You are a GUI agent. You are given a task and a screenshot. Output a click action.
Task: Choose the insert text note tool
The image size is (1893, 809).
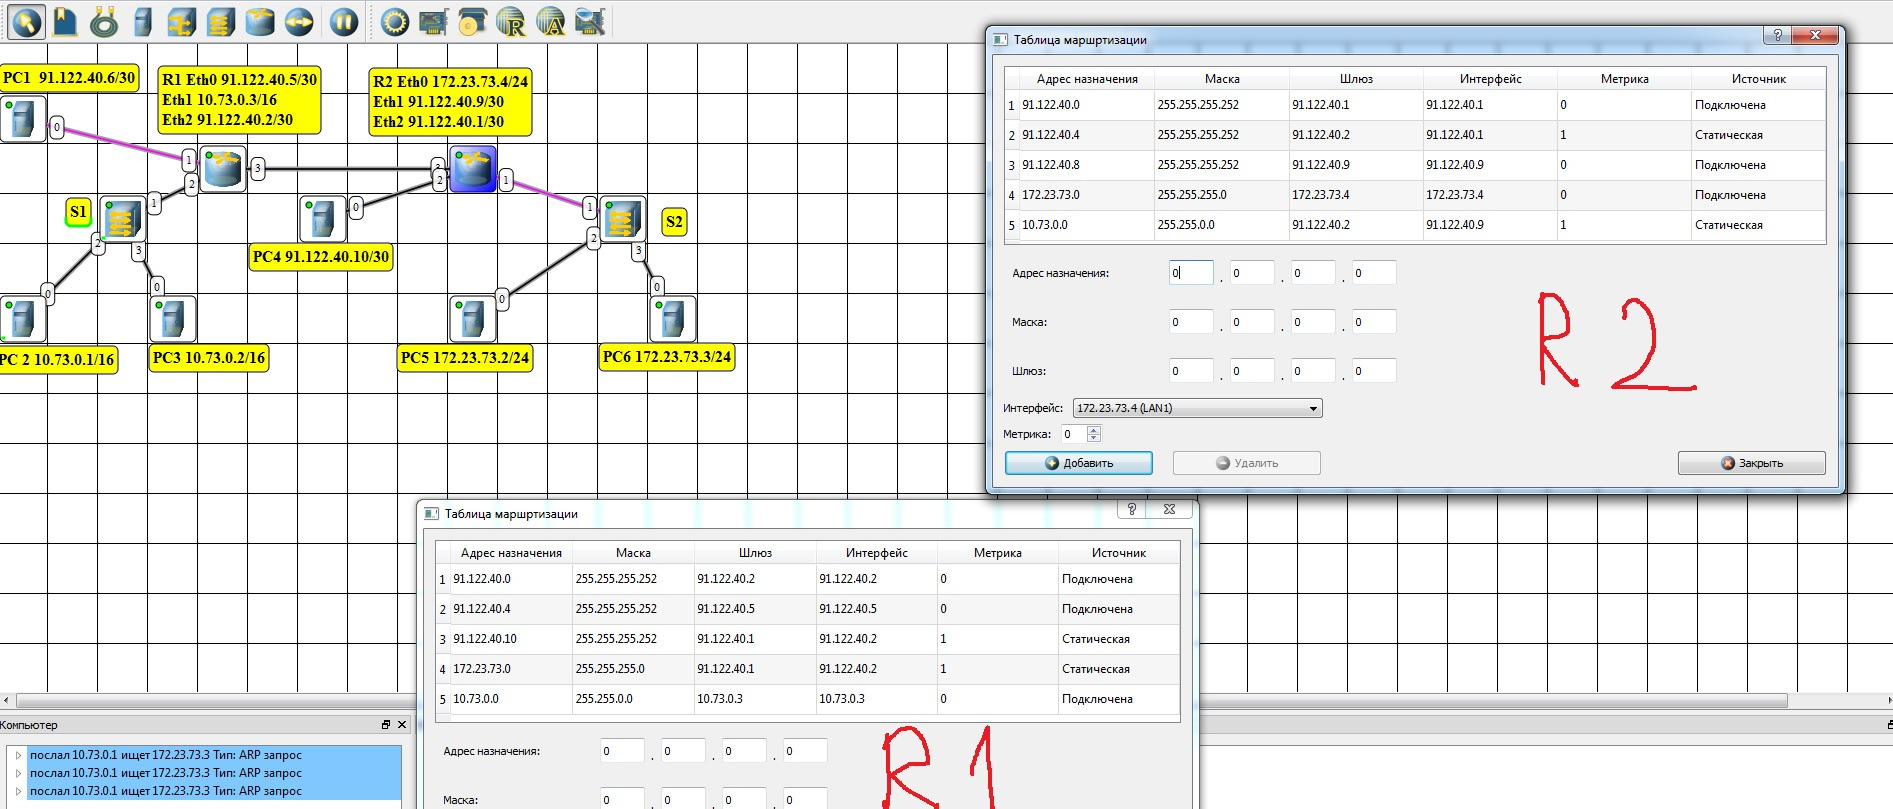[x=65, y=21]
